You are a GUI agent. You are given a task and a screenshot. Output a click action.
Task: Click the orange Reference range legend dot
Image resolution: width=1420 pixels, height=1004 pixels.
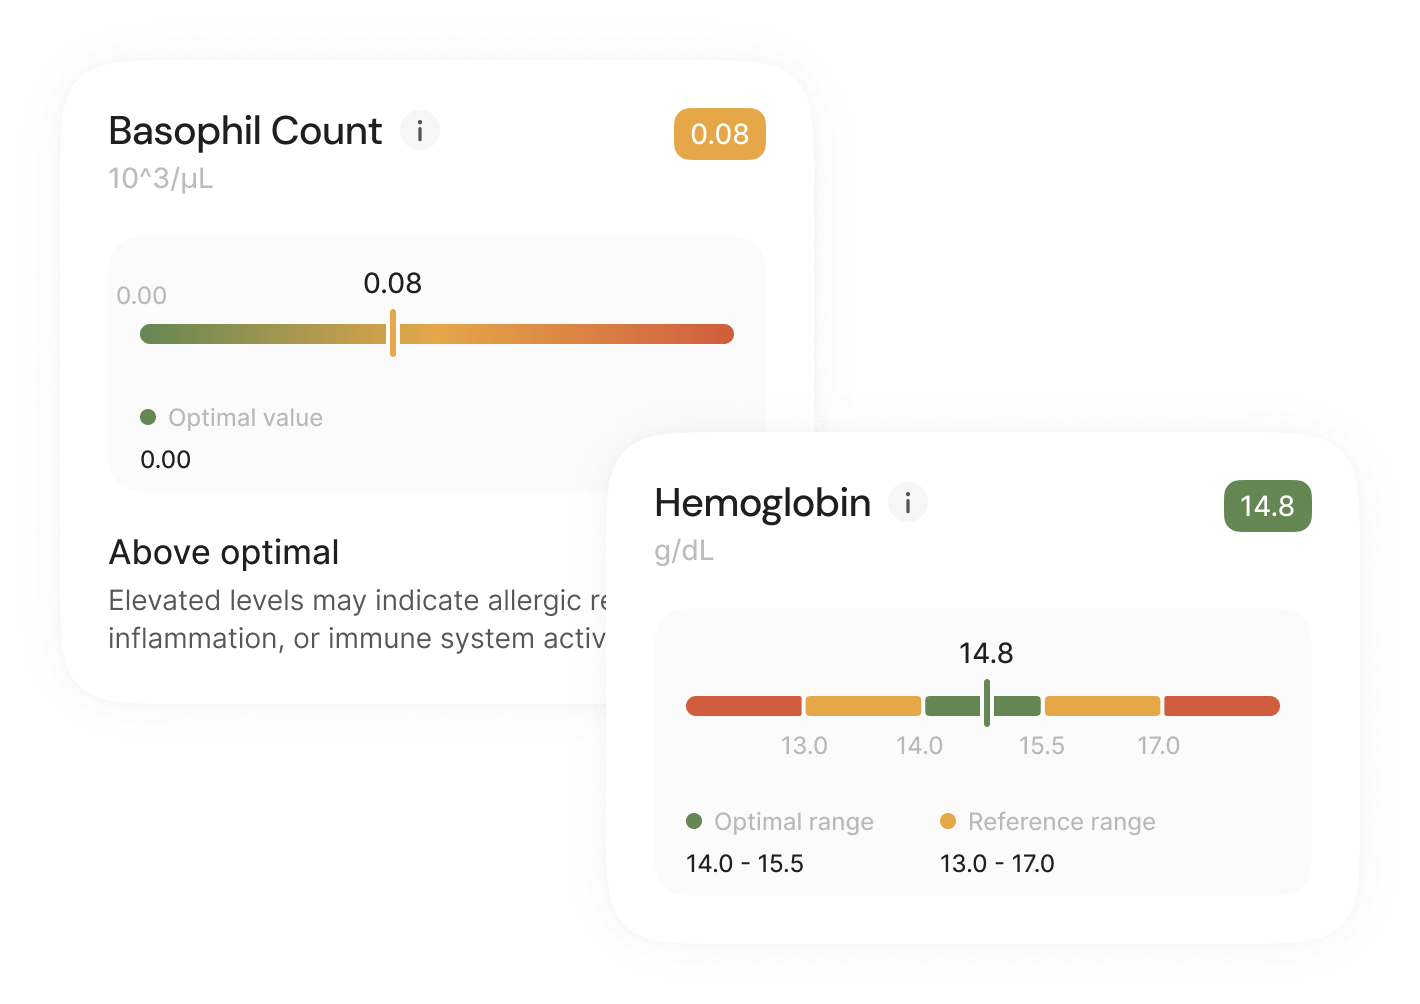pyautogui.click(x=948, y=821)
